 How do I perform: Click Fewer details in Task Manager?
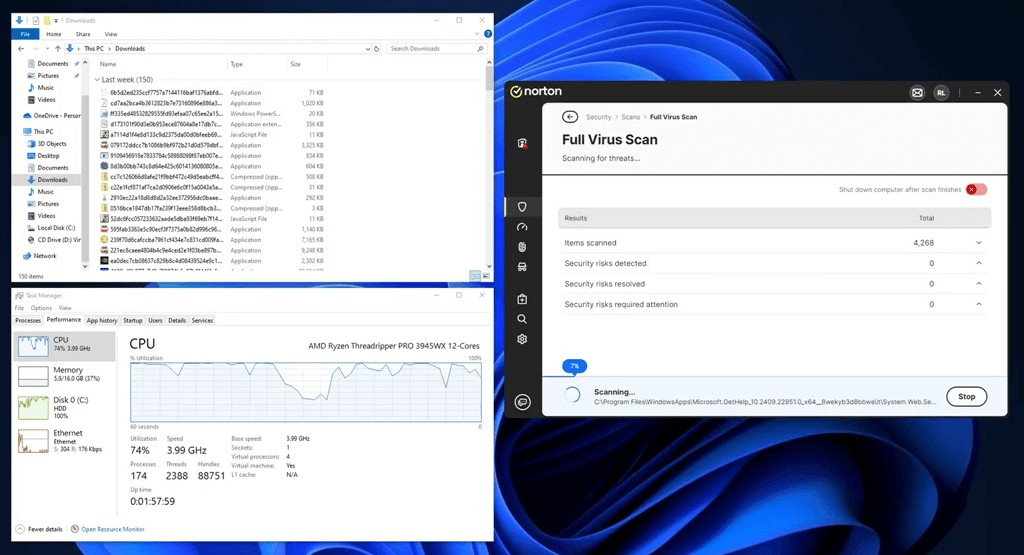click(39, 529)
